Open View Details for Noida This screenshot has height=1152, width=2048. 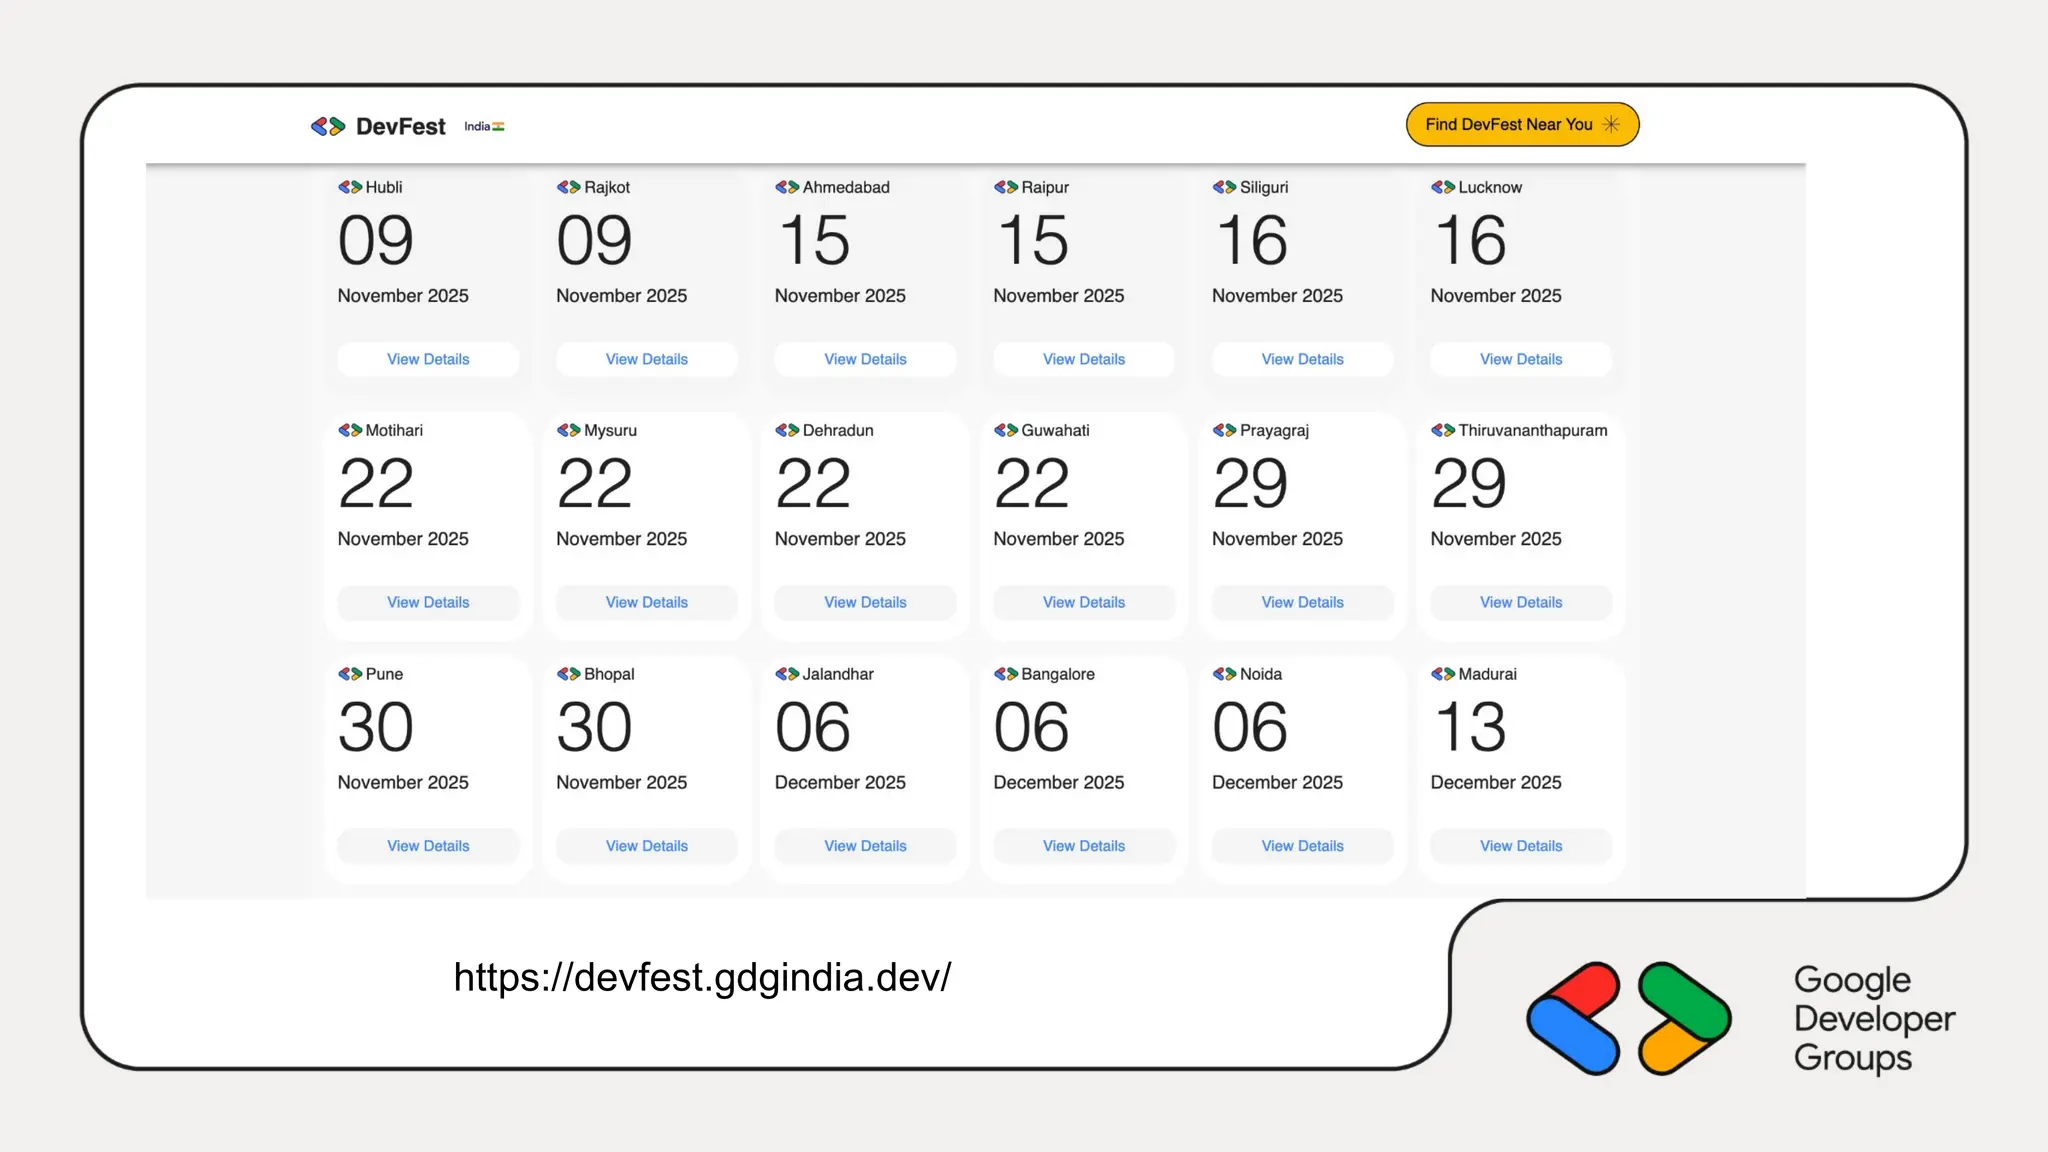click(1302, 846)
